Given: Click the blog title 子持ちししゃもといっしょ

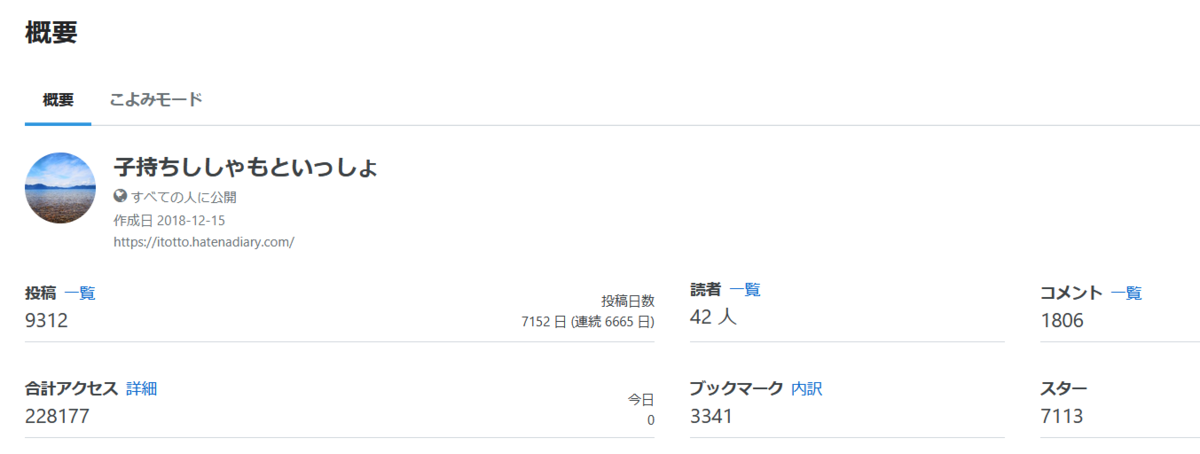Looking at the screenshot, I should 246,167.
